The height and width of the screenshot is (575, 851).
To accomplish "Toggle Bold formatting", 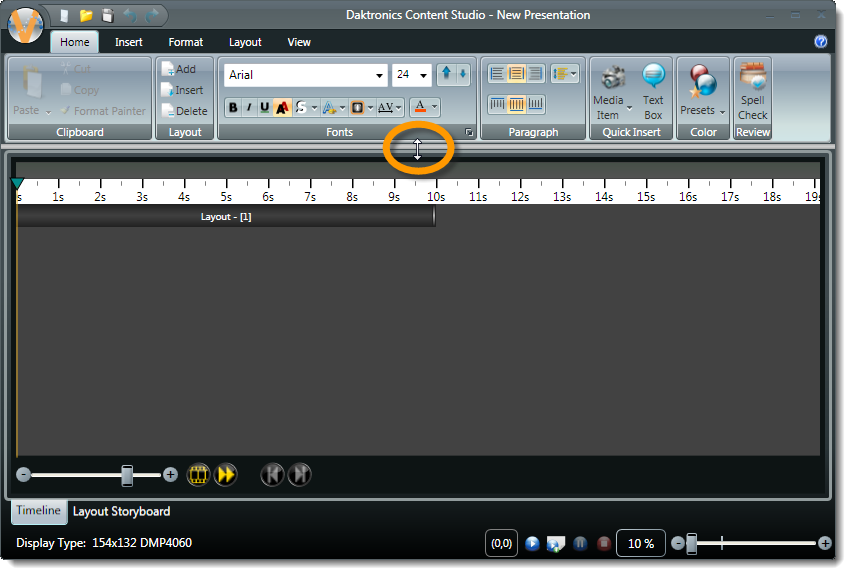I will point(233,108).
